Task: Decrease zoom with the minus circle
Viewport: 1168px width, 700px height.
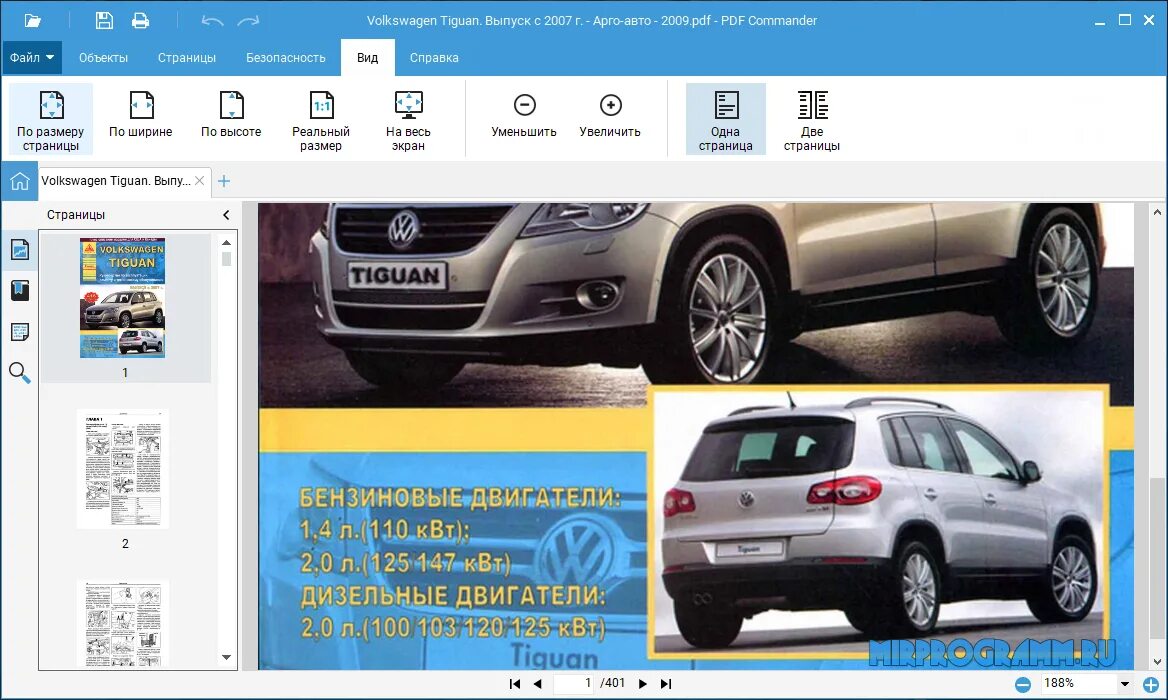Action: click(x=1023, y=684)
